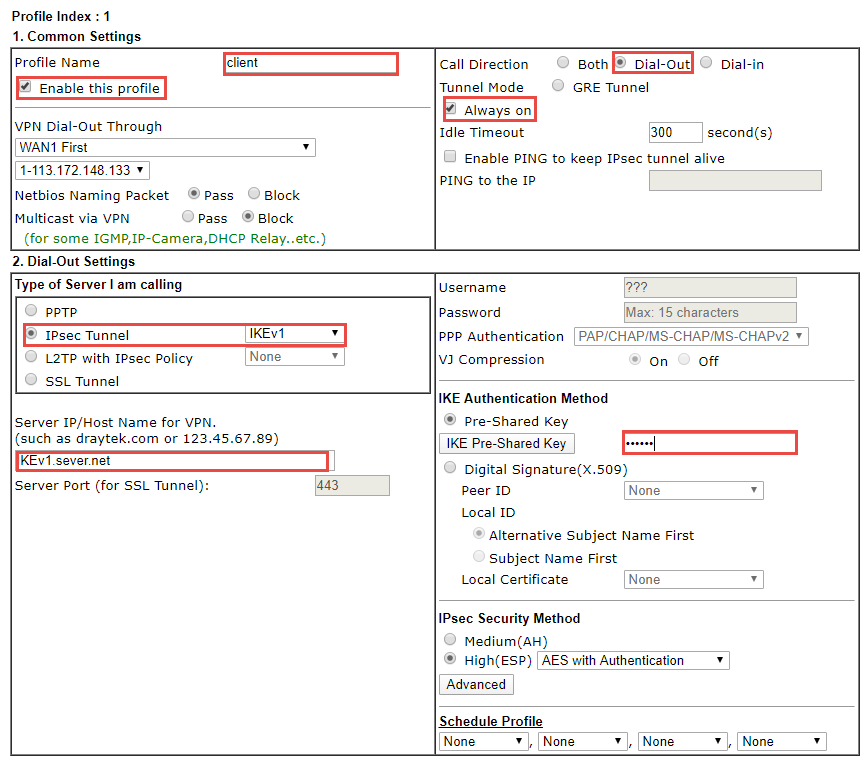Open the WAN1 First dial-out dropdown
868x760 pixels.
(x=165, y=148)
